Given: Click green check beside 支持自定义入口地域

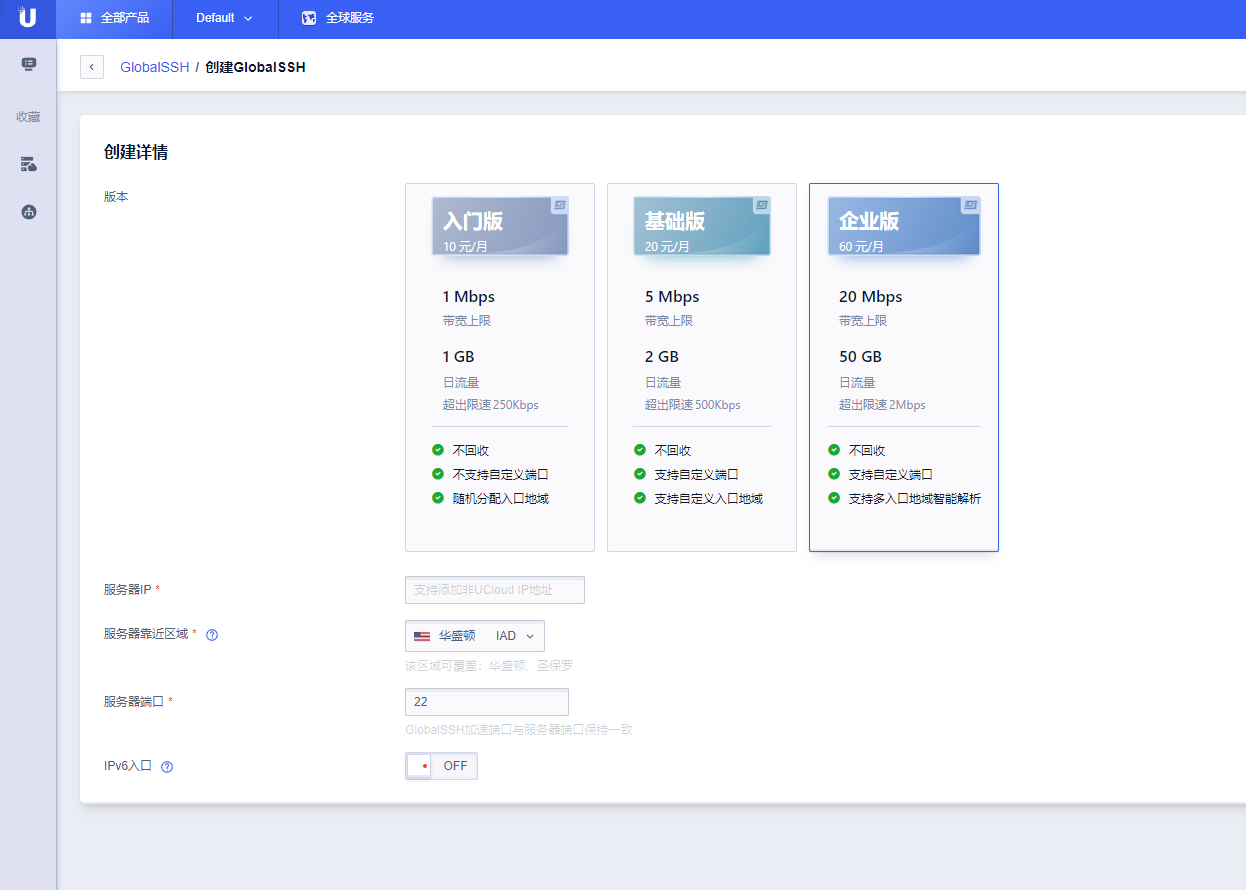Looking at the screenshot, I should click(x=640, y=498).
